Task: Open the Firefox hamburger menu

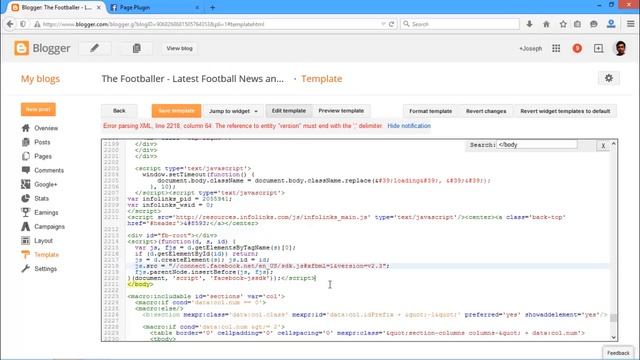Action: (x=631, y=24)
